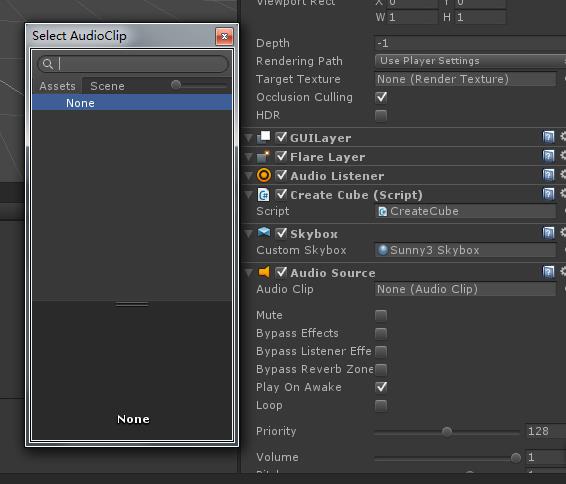Screen dimensions: 566x484
Task: Click the CreateCube script file icon
Action: pyautogui.click(x=382, y=211)
